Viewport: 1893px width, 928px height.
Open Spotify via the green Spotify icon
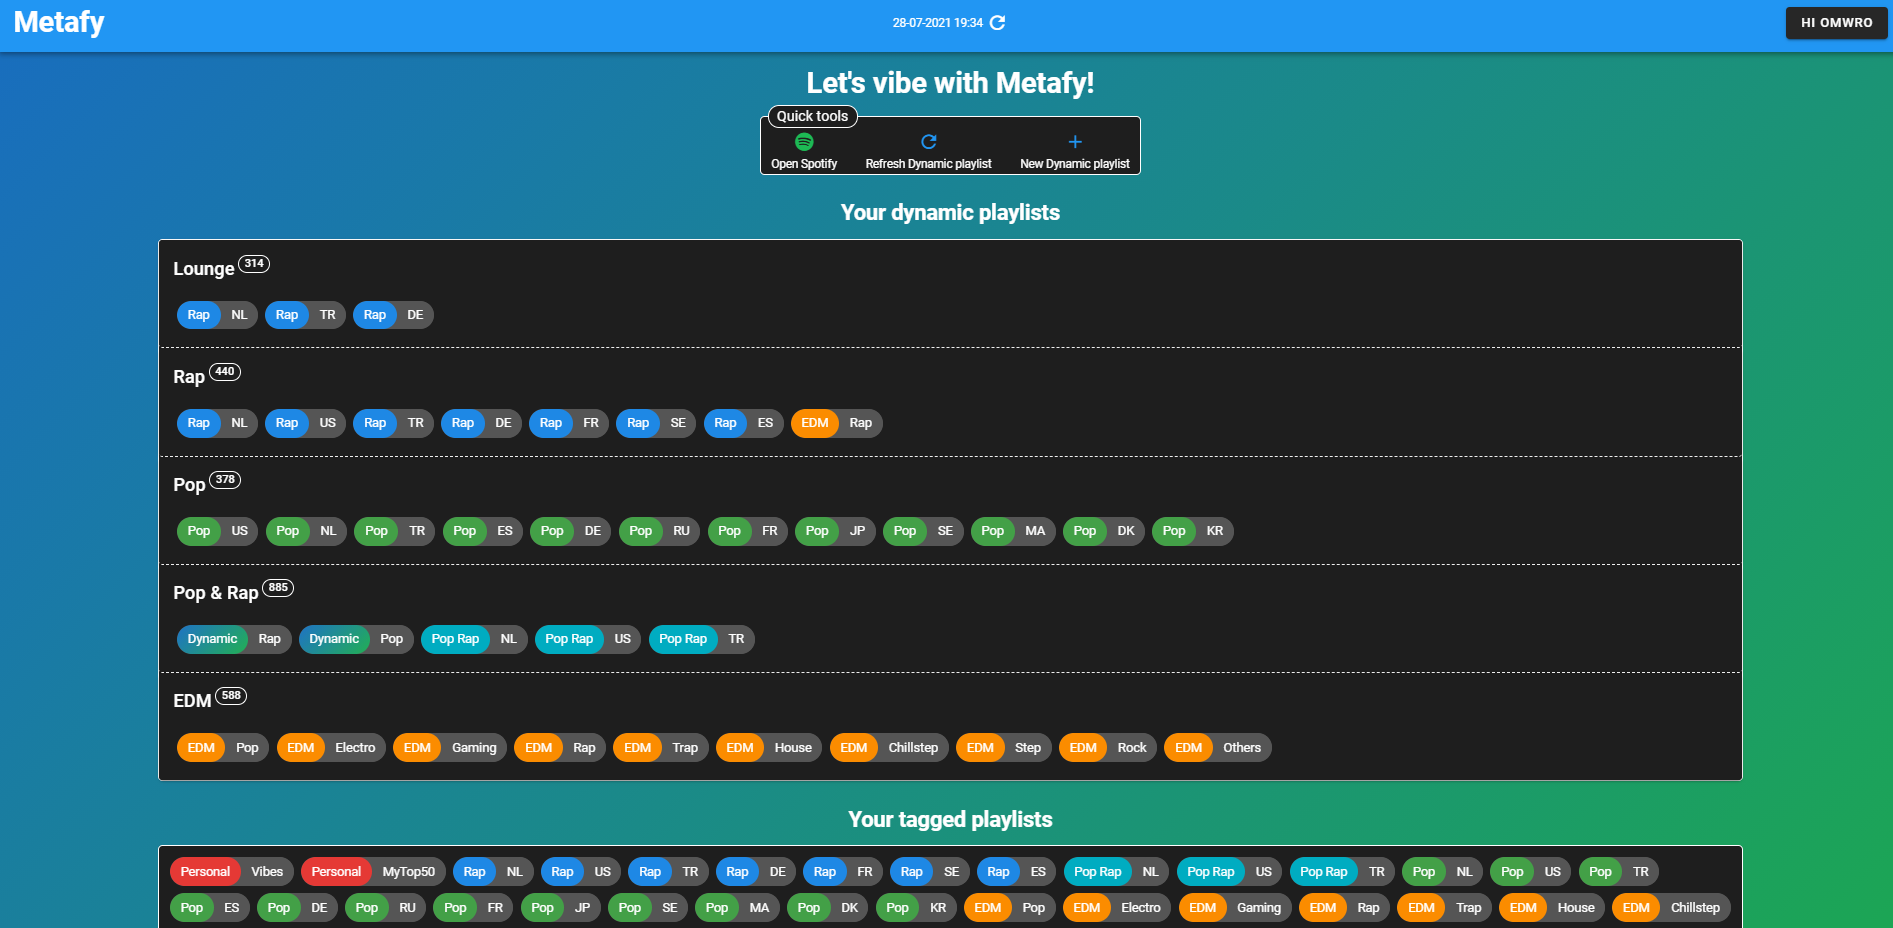click(804, 142)
